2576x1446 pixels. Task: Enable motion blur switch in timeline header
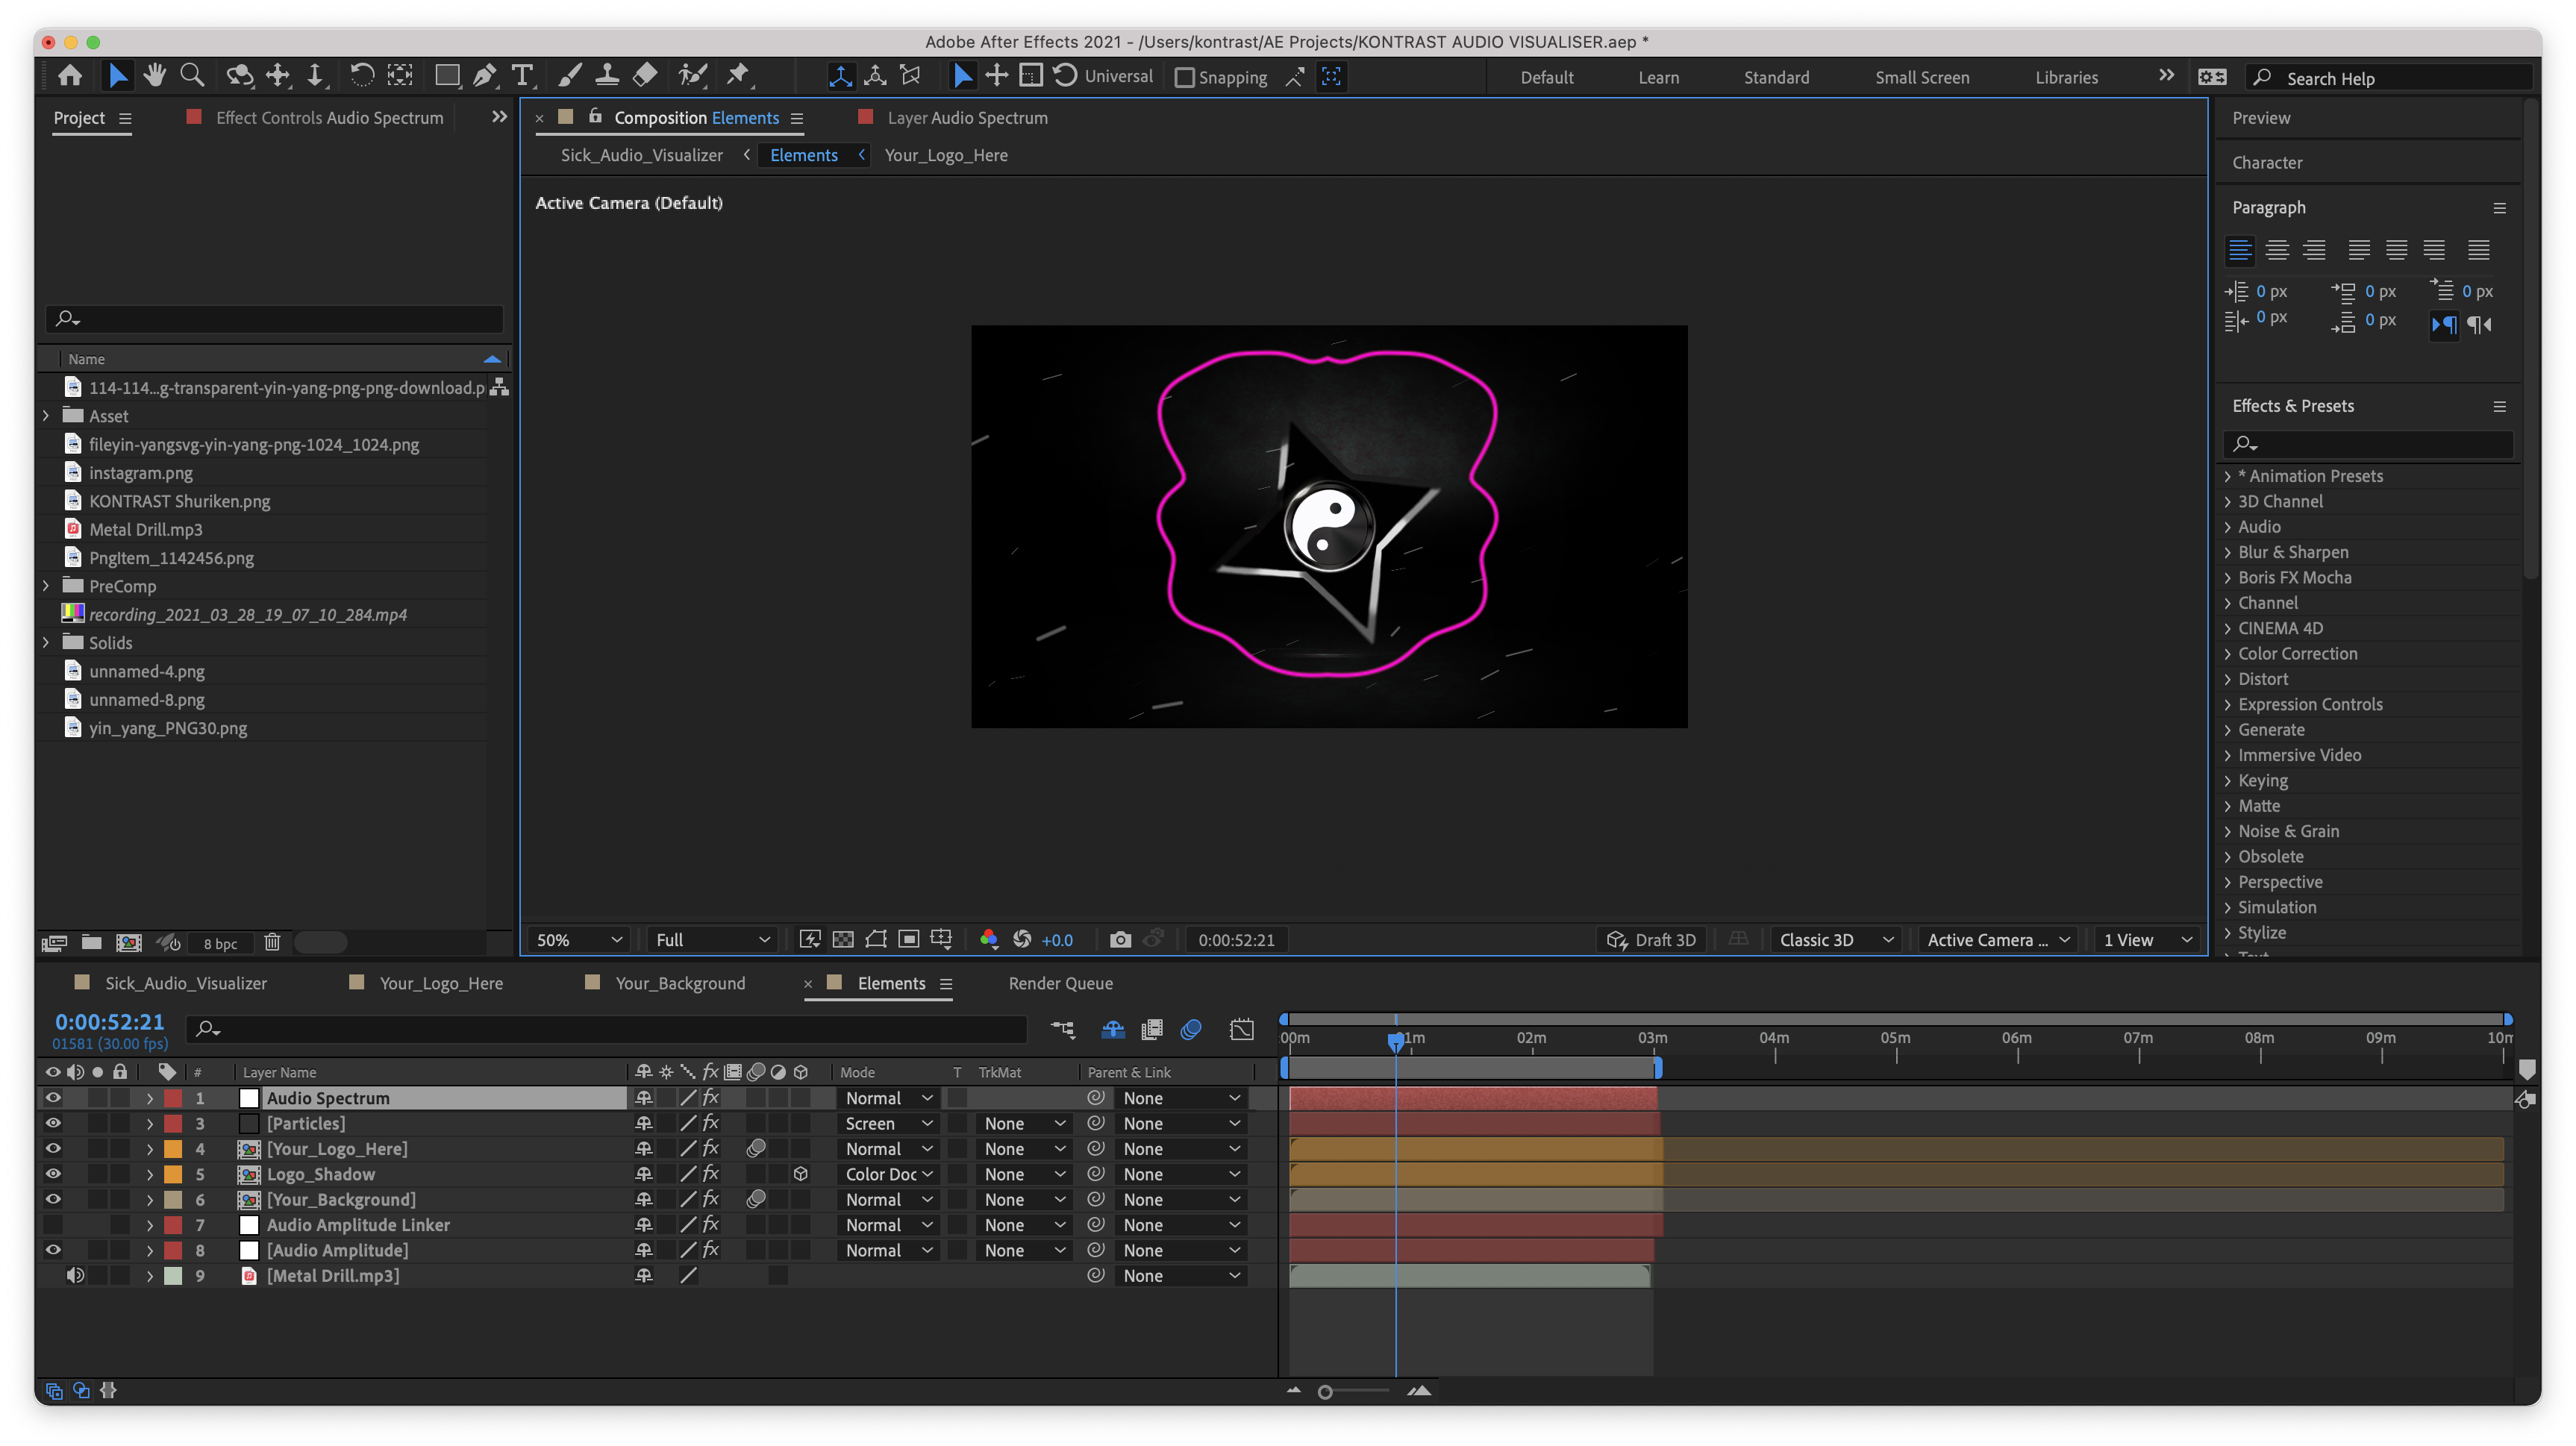(x=1190, y=1030)
